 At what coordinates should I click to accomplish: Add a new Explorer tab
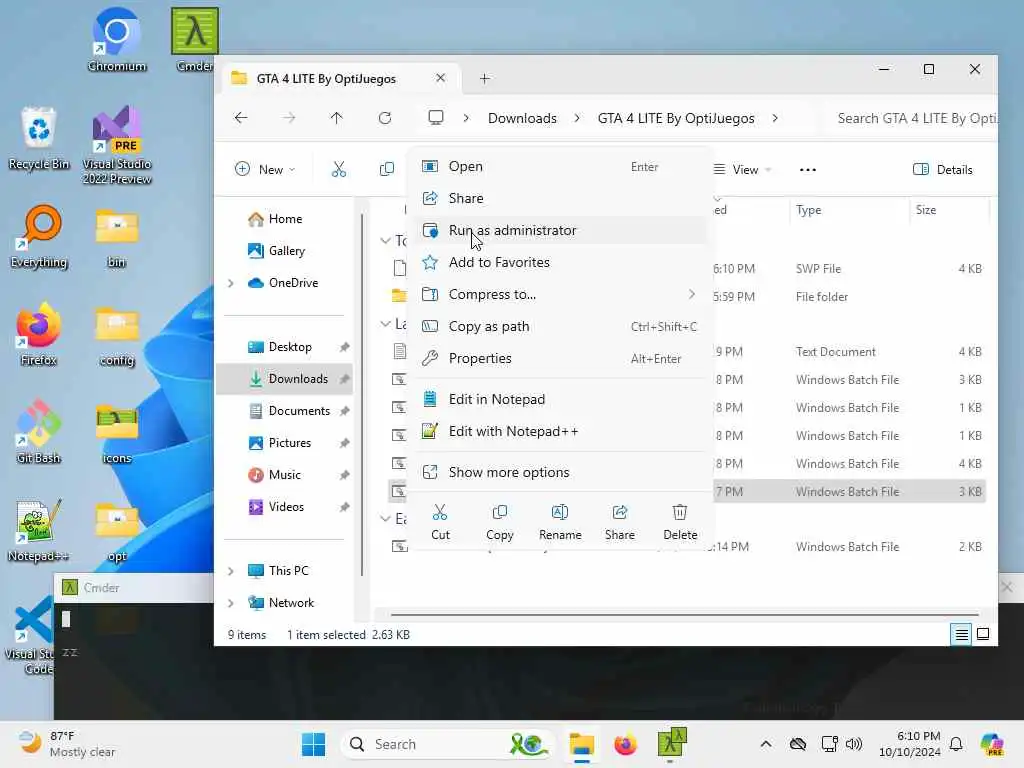484,78
